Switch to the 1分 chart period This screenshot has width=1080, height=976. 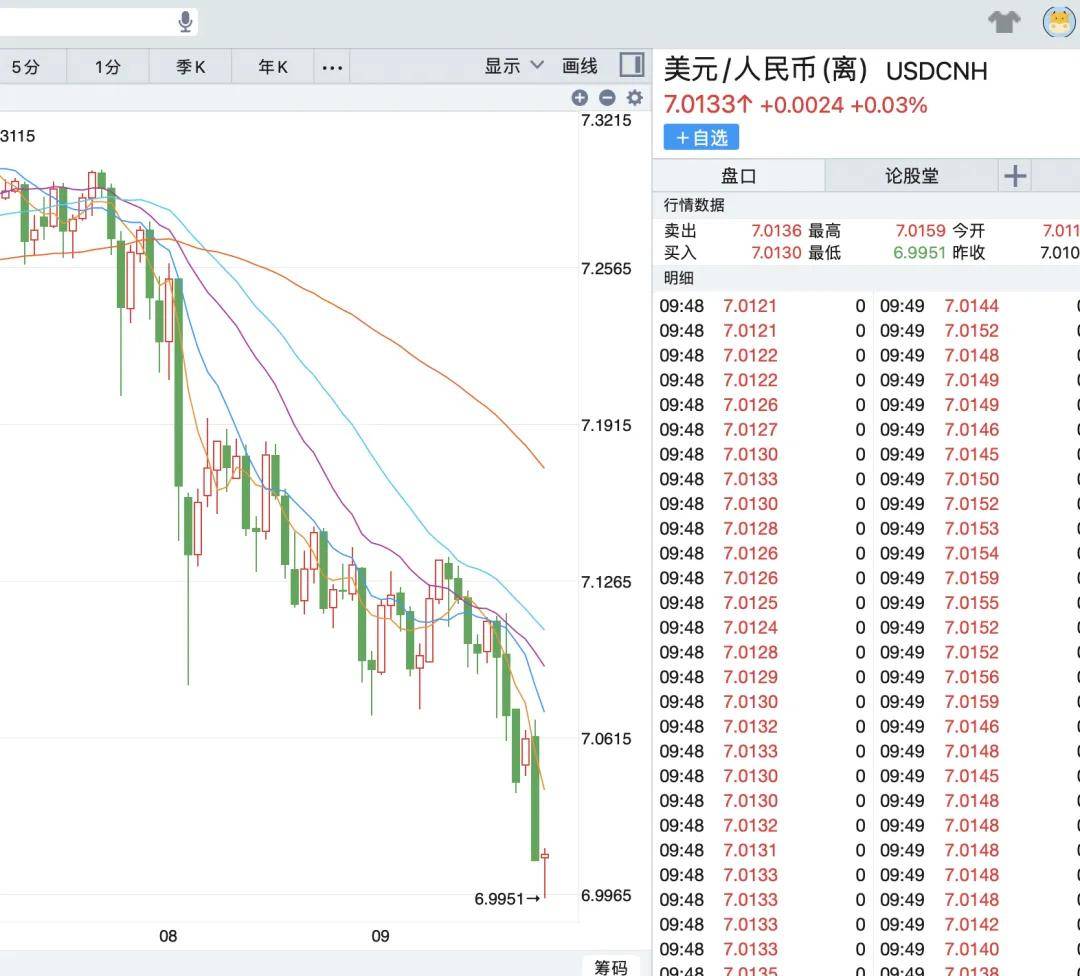click(x=107, y=67)
